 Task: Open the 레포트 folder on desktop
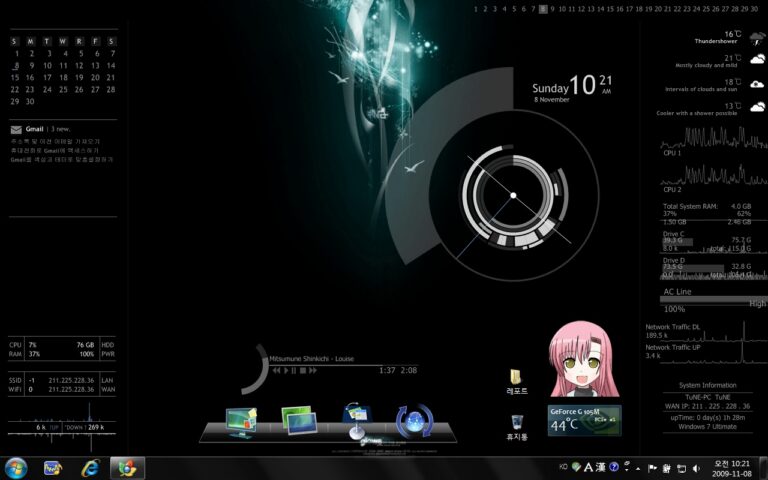[x=516, y=382]
